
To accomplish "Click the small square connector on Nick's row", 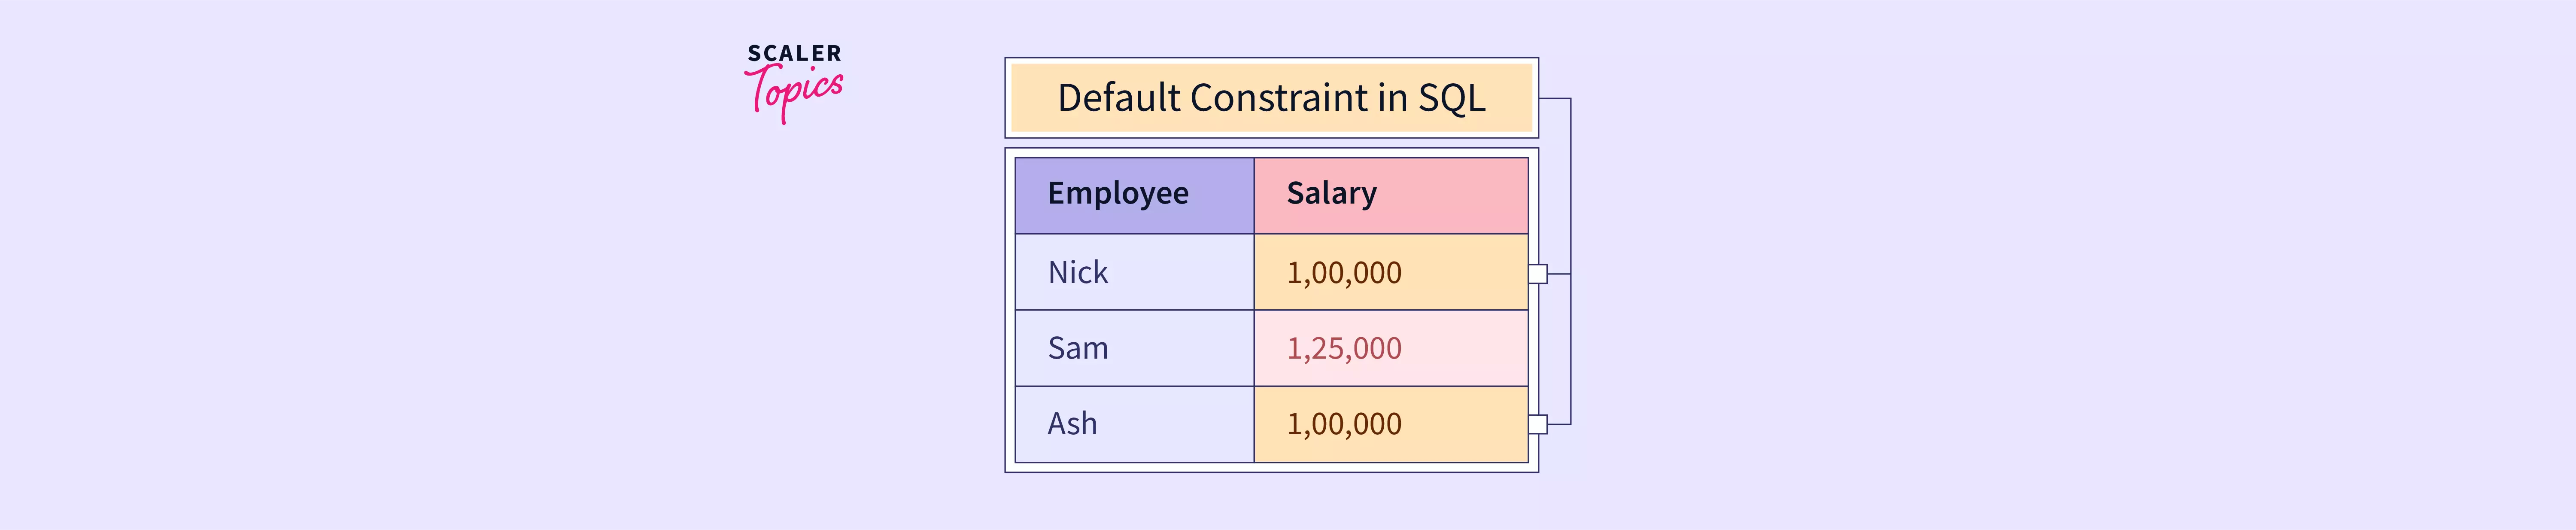I will [1538, 273].
